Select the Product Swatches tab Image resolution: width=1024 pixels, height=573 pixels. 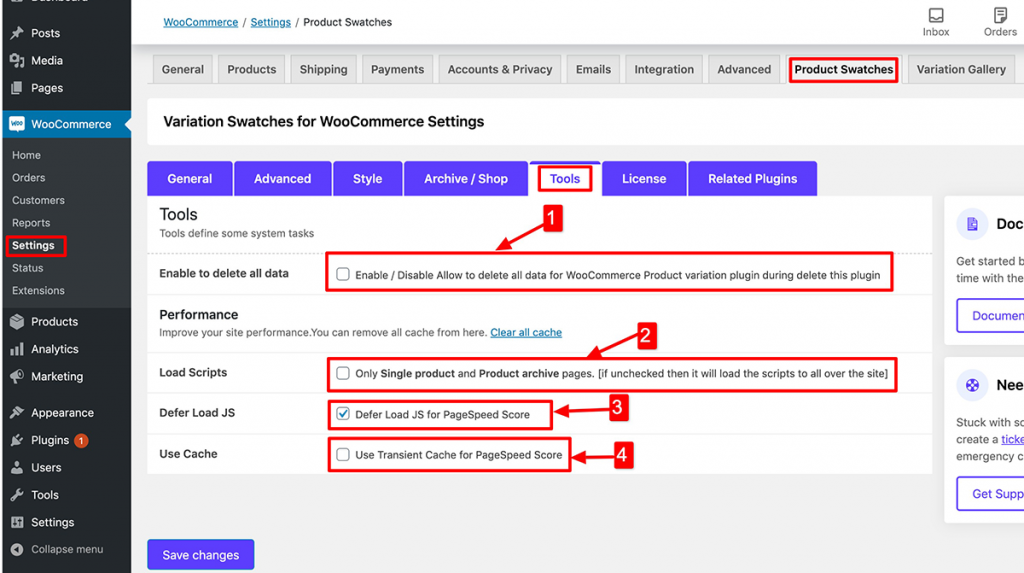844,69
